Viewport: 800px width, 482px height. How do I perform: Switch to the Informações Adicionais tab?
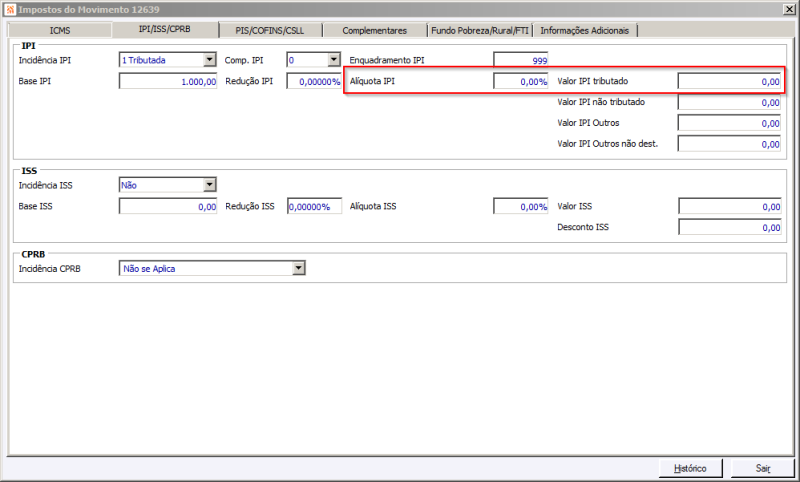[x=585, y=31]
